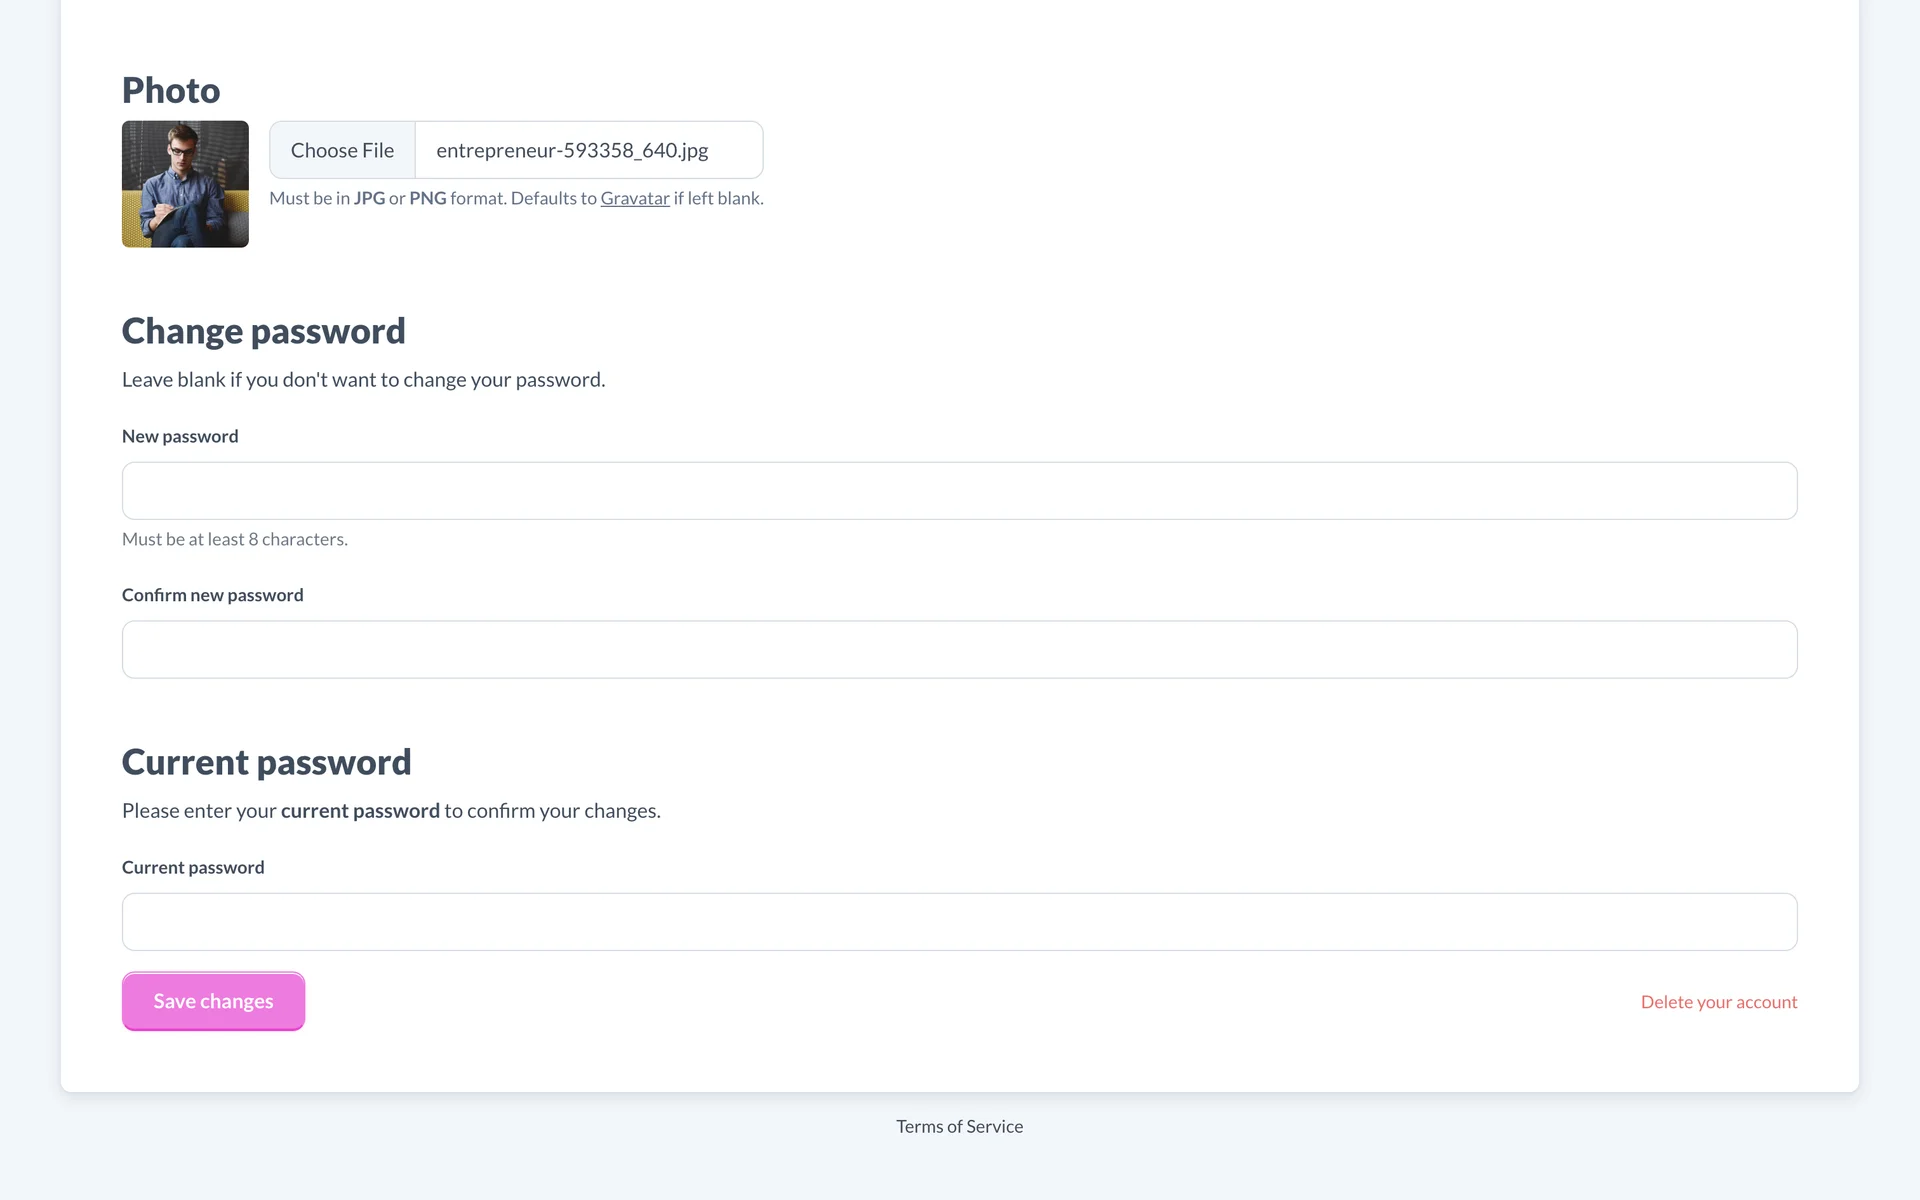Focus the New password input field
1920x1200 pixels.
click(959, 490)
